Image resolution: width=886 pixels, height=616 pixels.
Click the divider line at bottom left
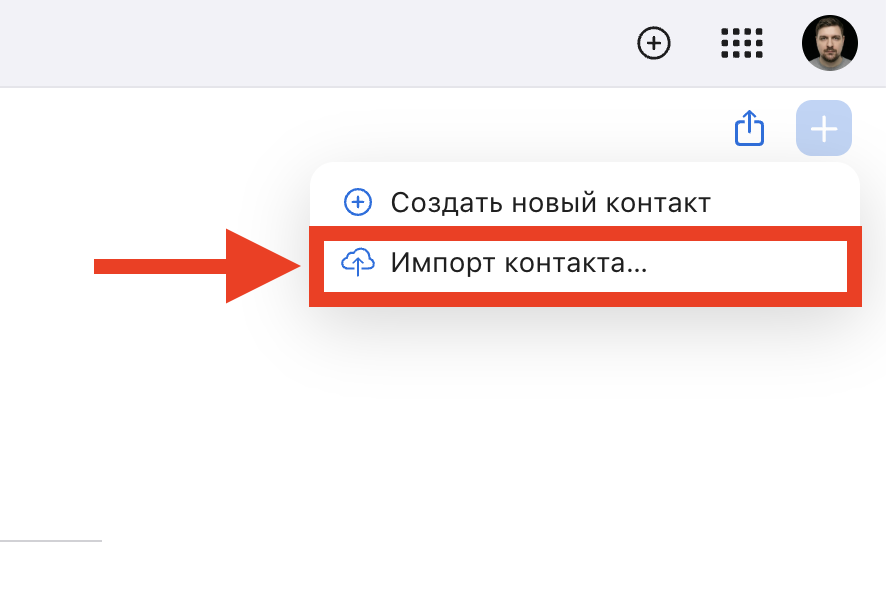pyautogui.click(x=50, y=540)
